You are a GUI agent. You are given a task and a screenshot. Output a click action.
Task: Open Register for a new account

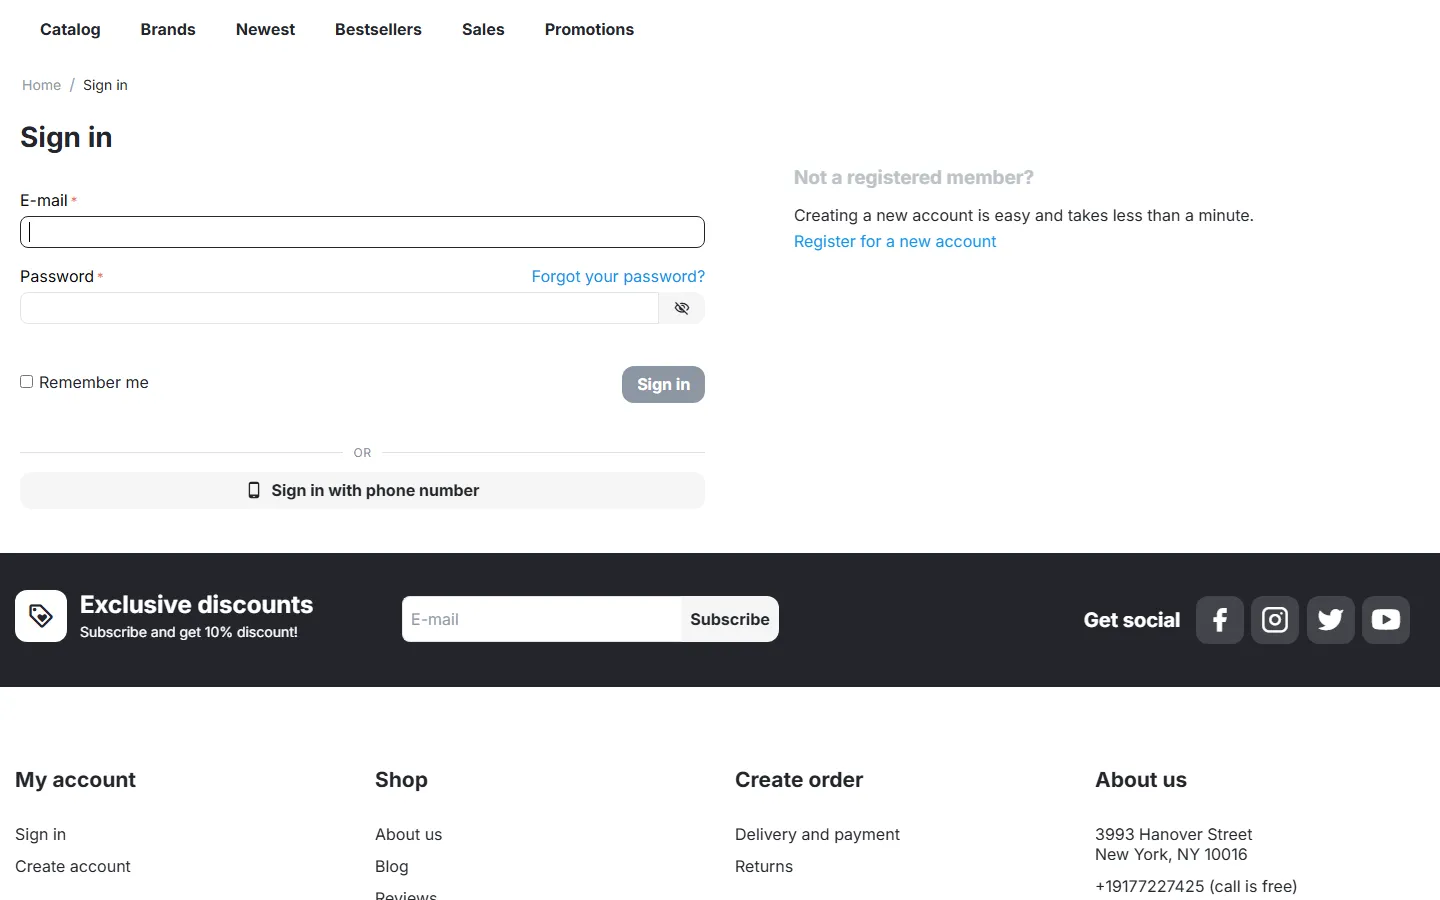click(895, 241)
